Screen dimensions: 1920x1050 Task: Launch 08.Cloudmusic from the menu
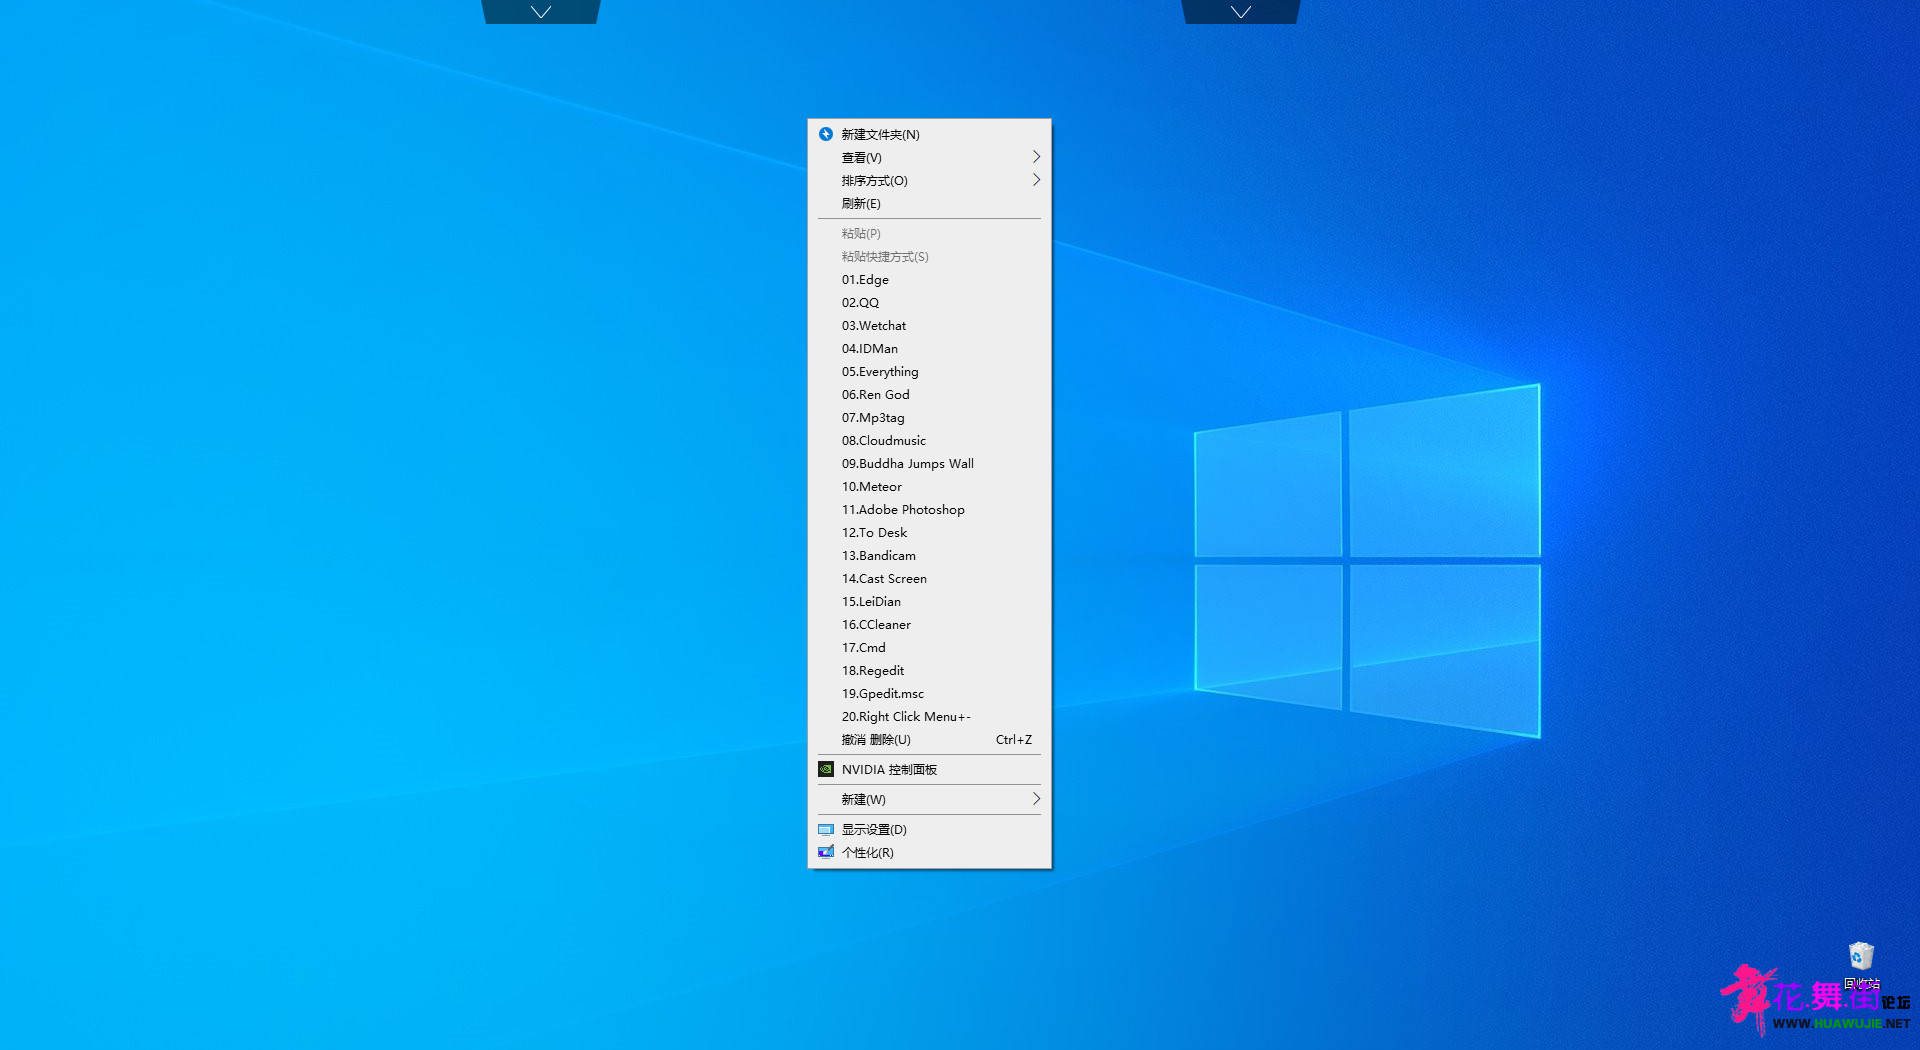pos(929,440)
